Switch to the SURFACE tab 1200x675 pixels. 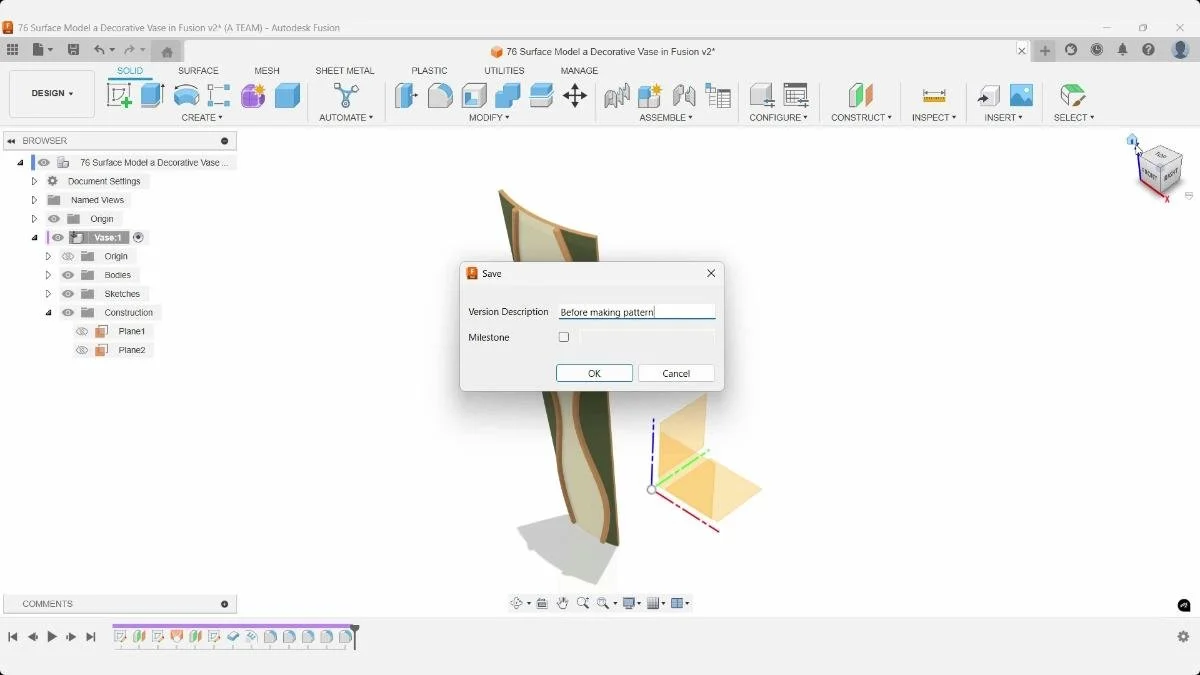[x=198, y=71]
